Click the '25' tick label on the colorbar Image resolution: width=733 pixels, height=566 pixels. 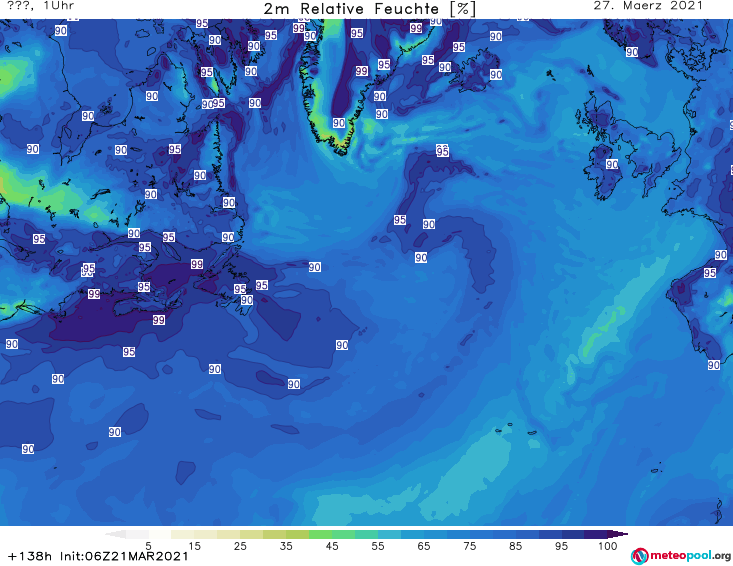[x=240, y=546]
